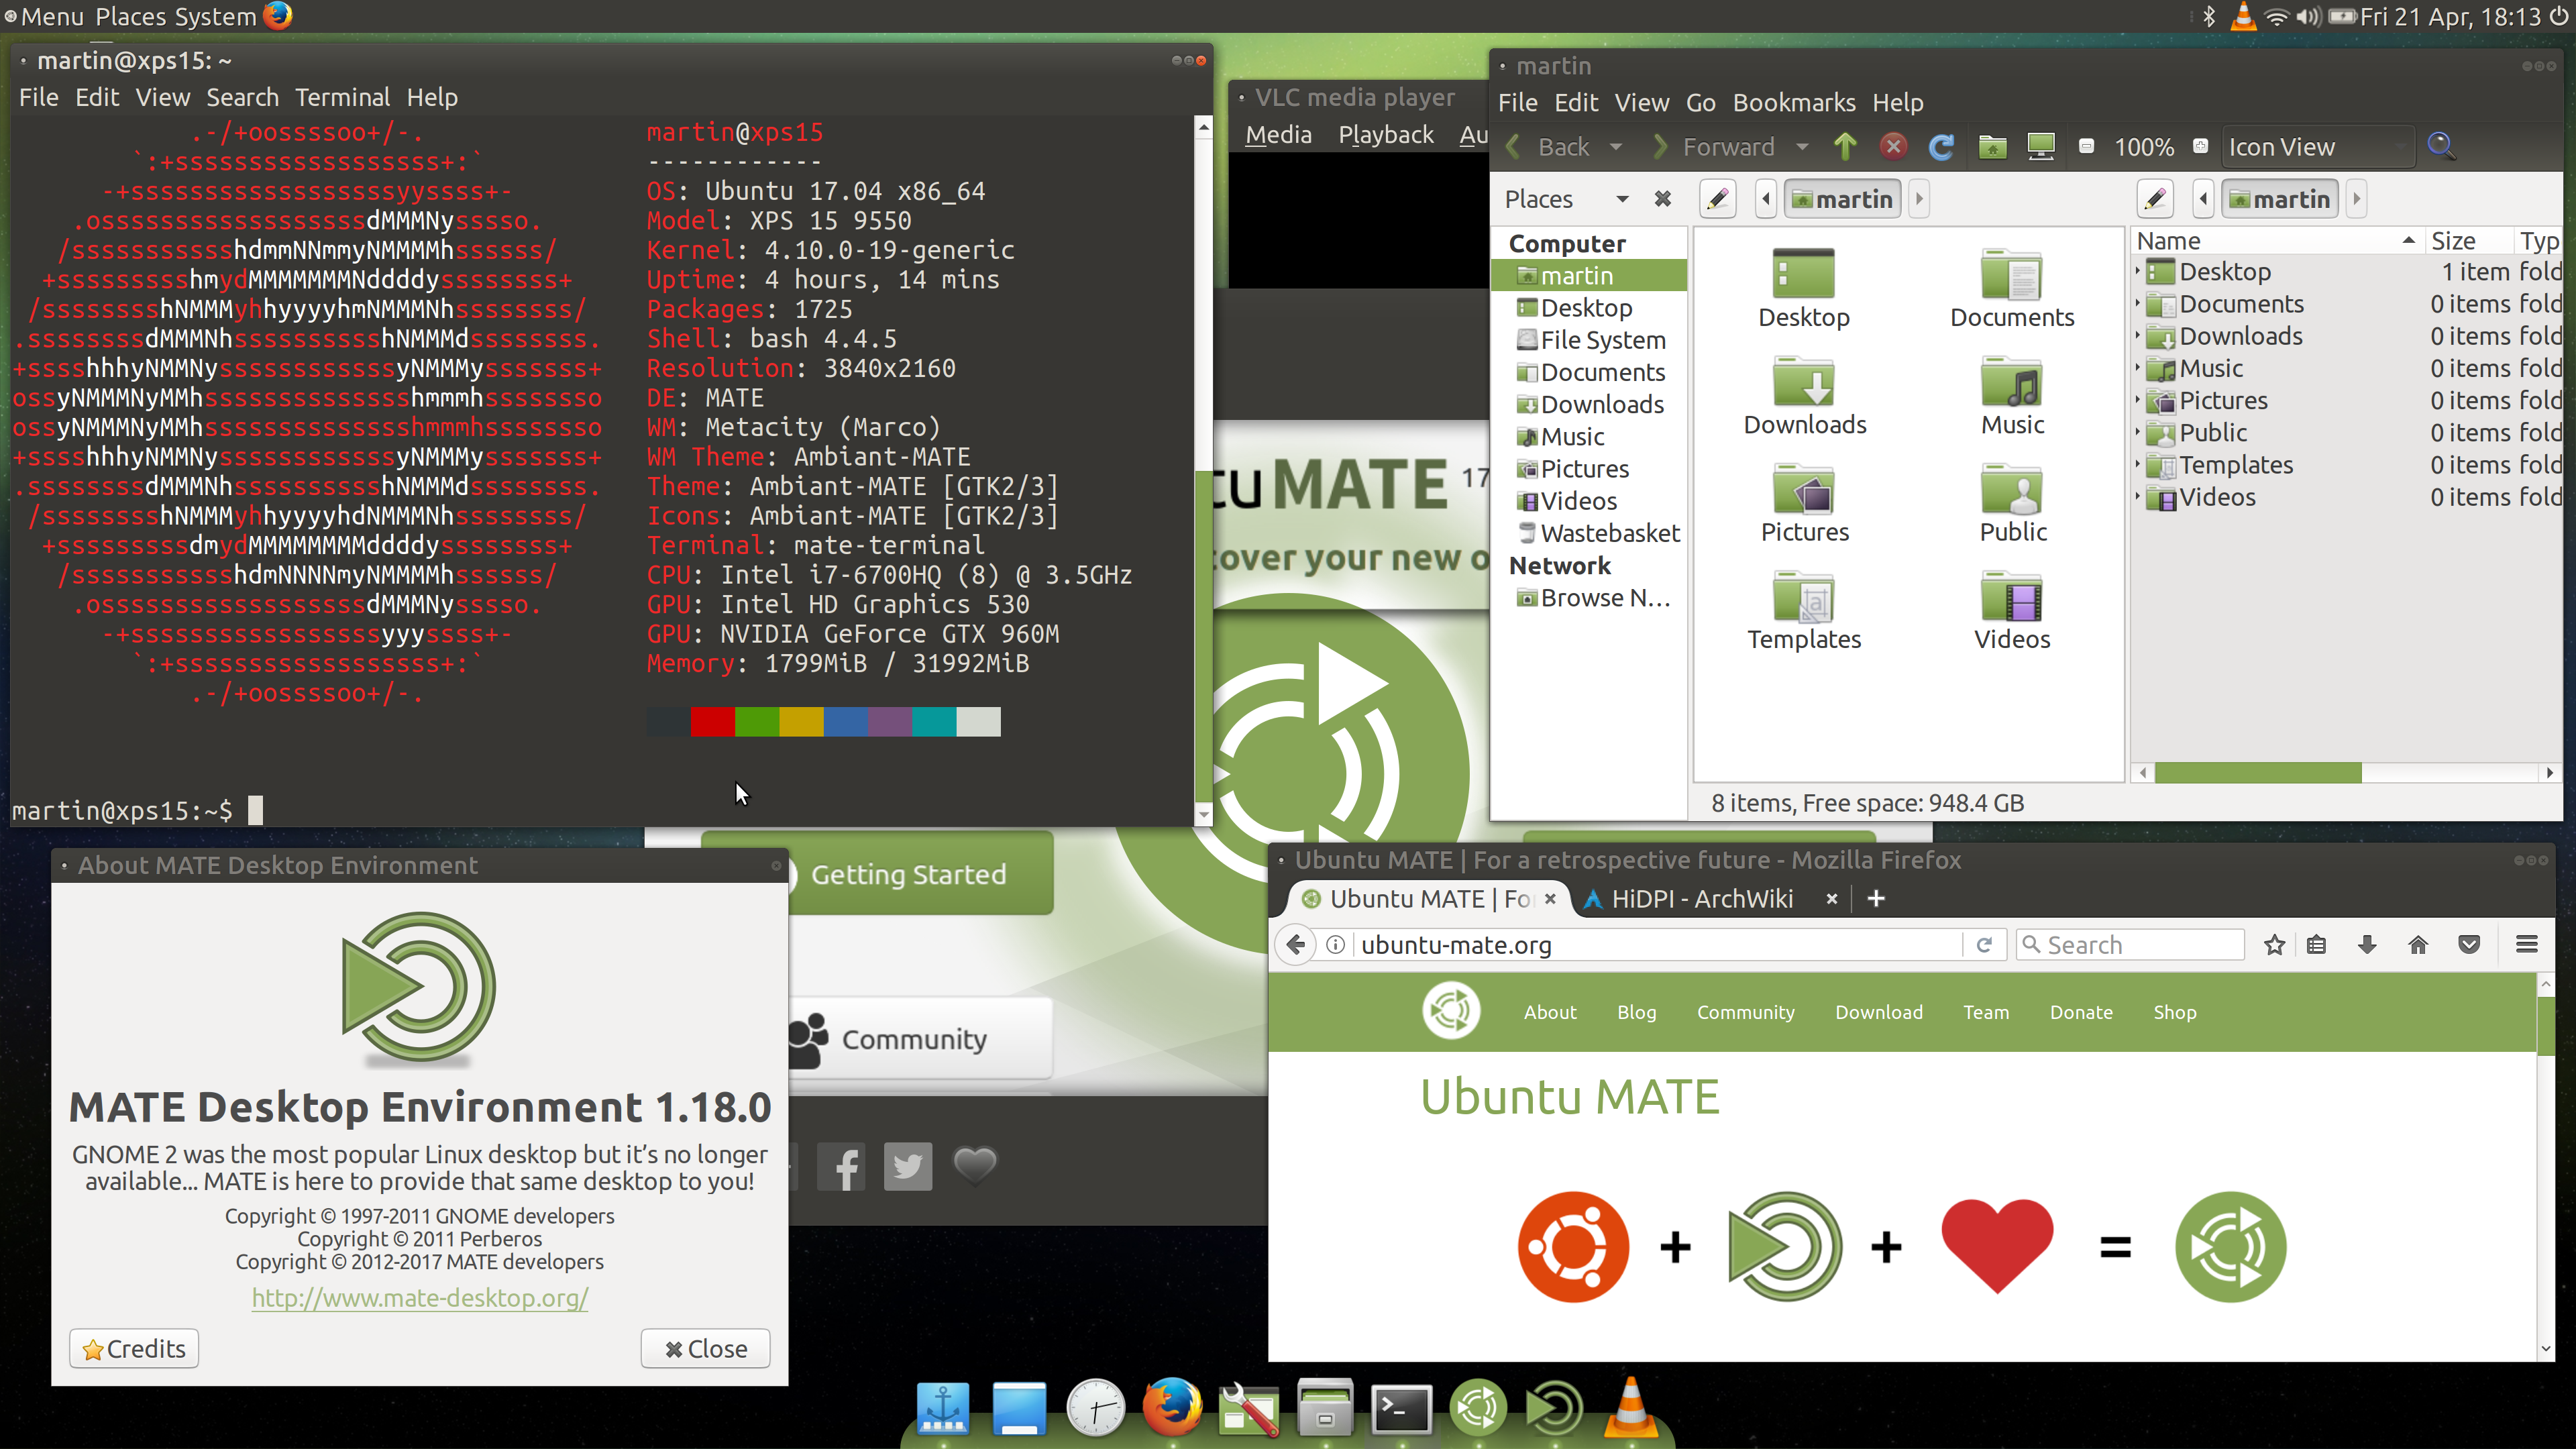Image resolution: width=2576 pixels, height=1449 pixels.
Task: Click the Up arrow in file manager
Action: point(1845,147)
